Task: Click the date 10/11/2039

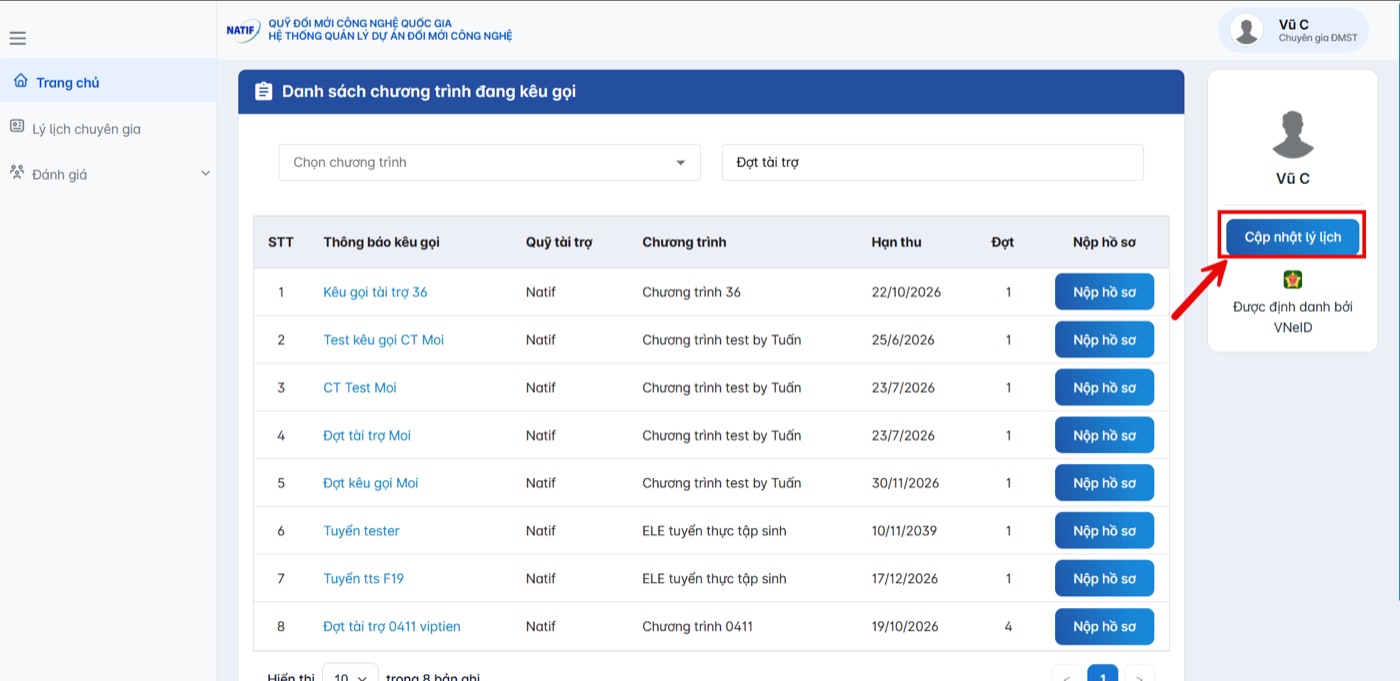Action: pyautogui.click(x=904, y=531)
